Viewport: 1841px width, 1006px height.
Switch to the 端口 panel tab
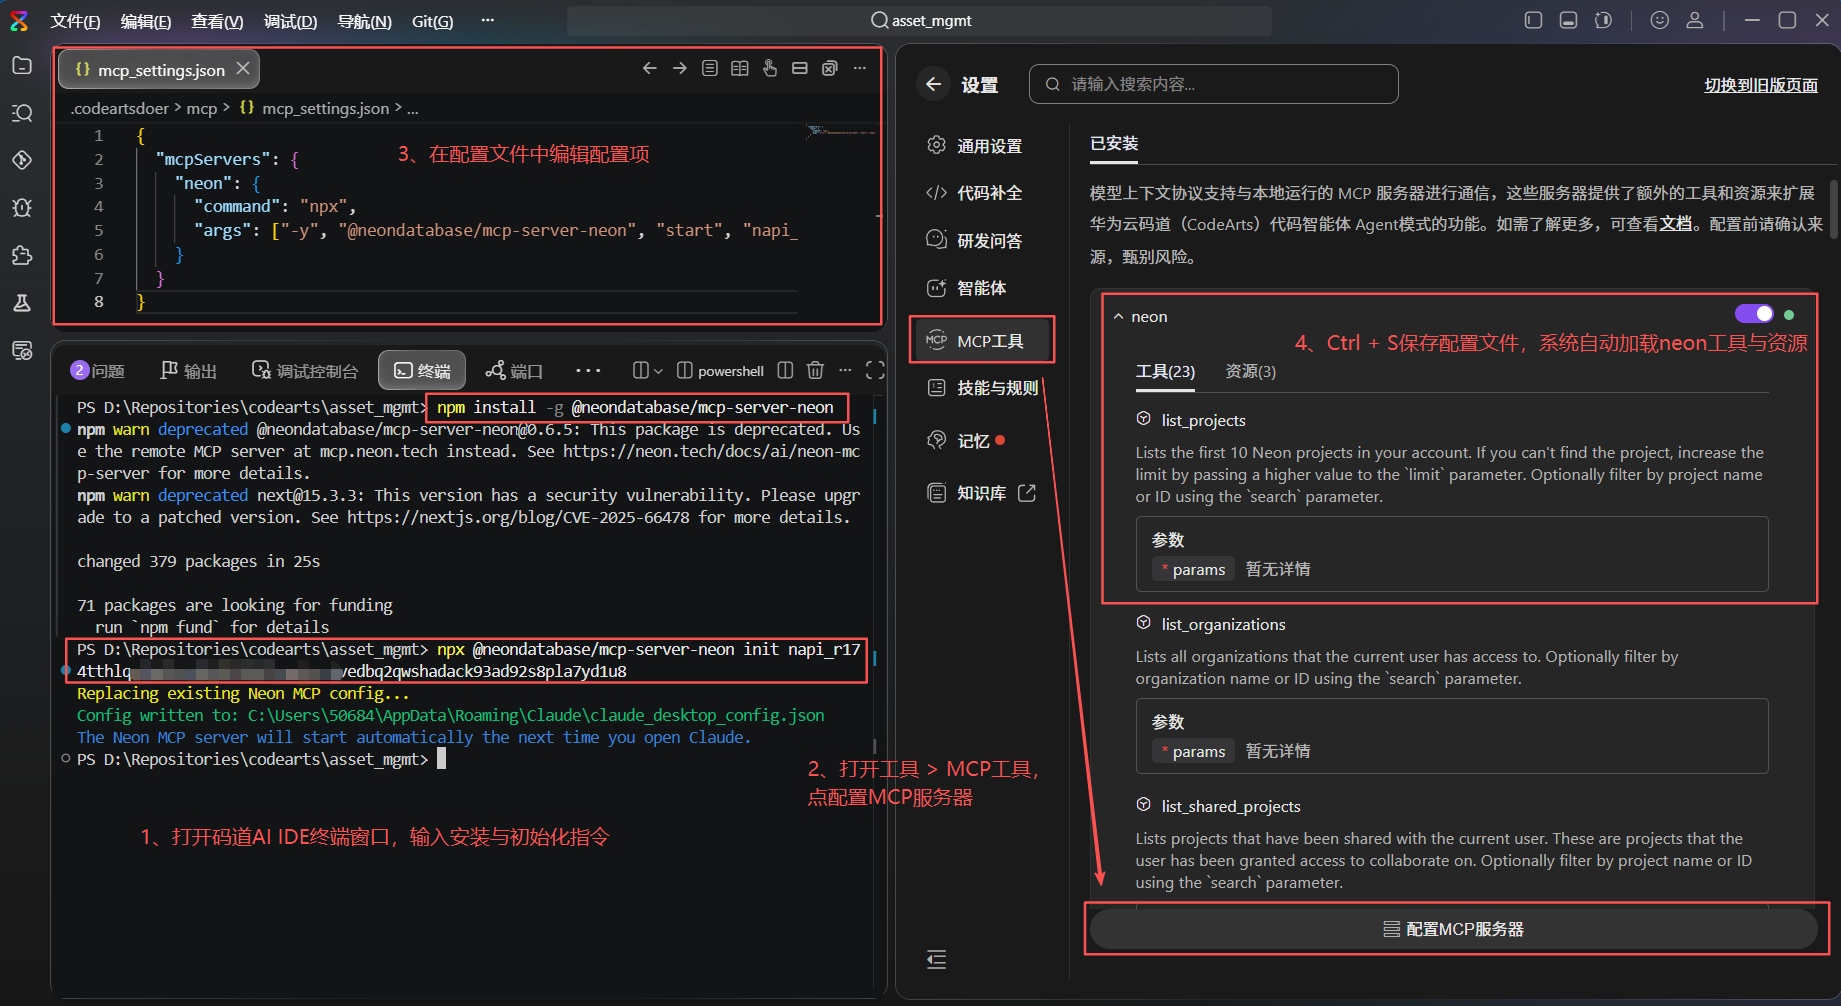pos(514,370)
